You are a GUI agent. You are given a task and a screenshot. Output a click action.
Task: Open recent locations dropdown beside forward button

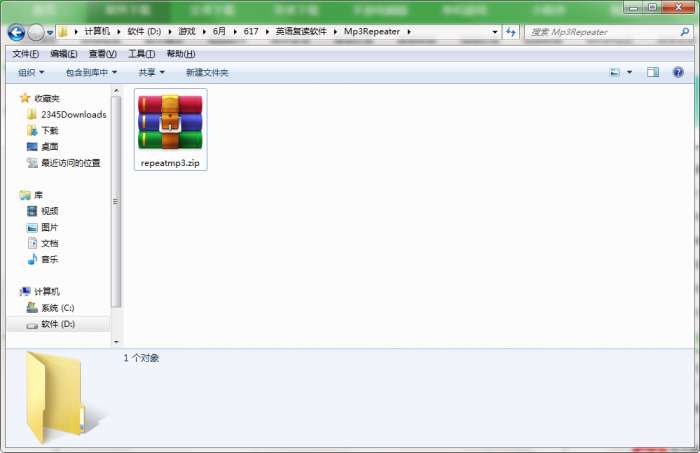50,33
